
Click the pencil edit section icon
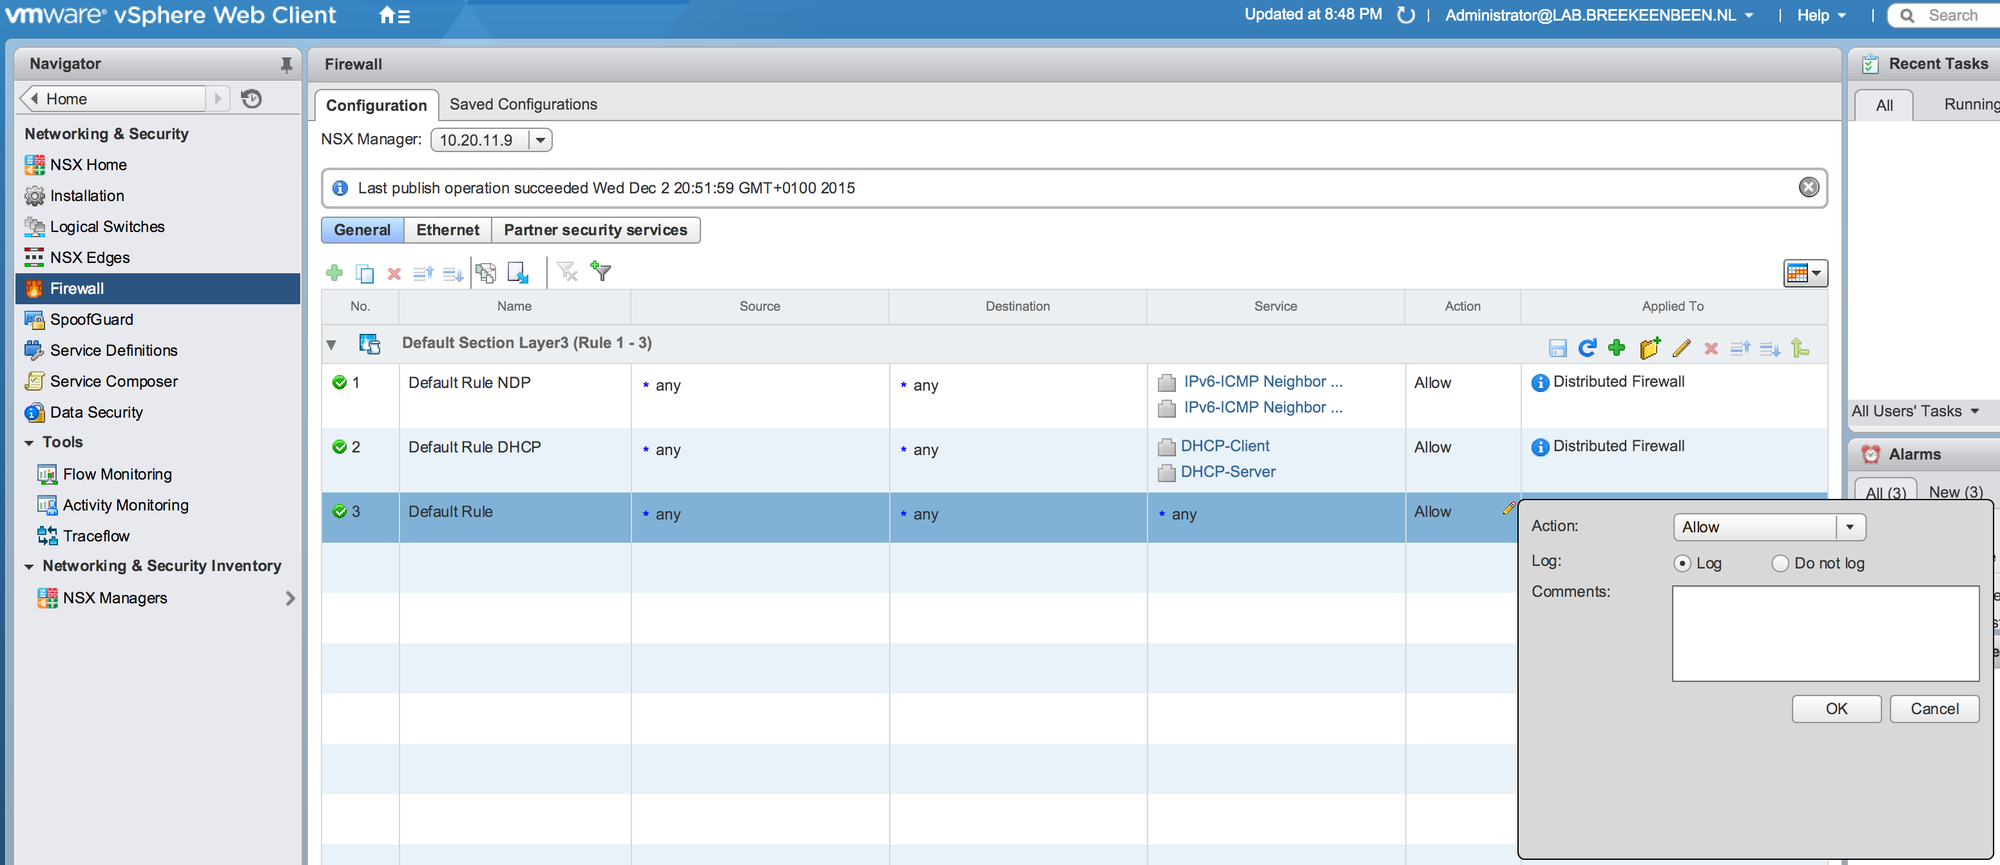tap(1681, 348)
